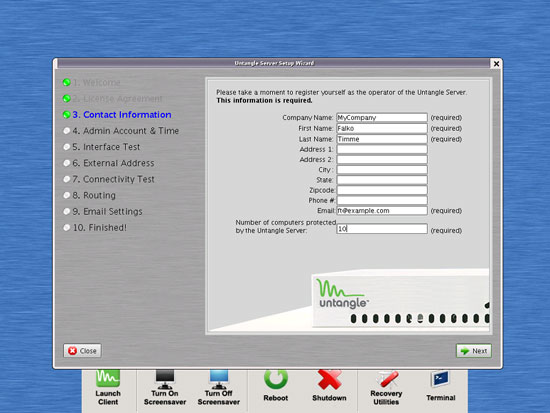Click the number of computers field
The image size is (550, 413).
[x=382, y=229]
